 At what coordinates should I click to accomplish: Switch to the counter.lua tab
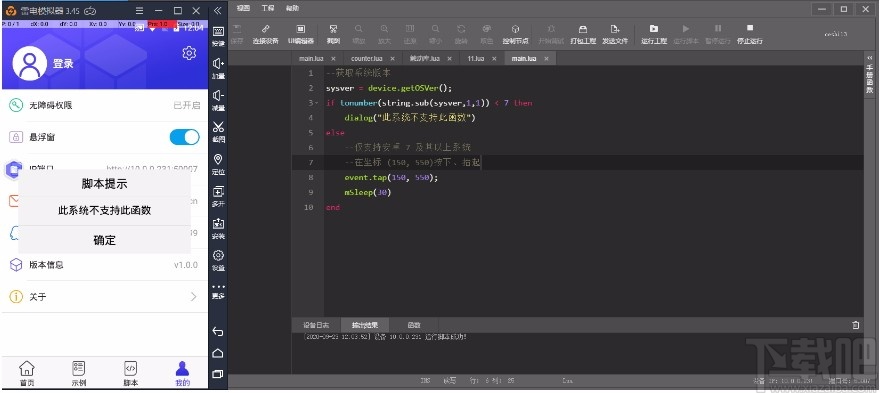tap(366, 58)
